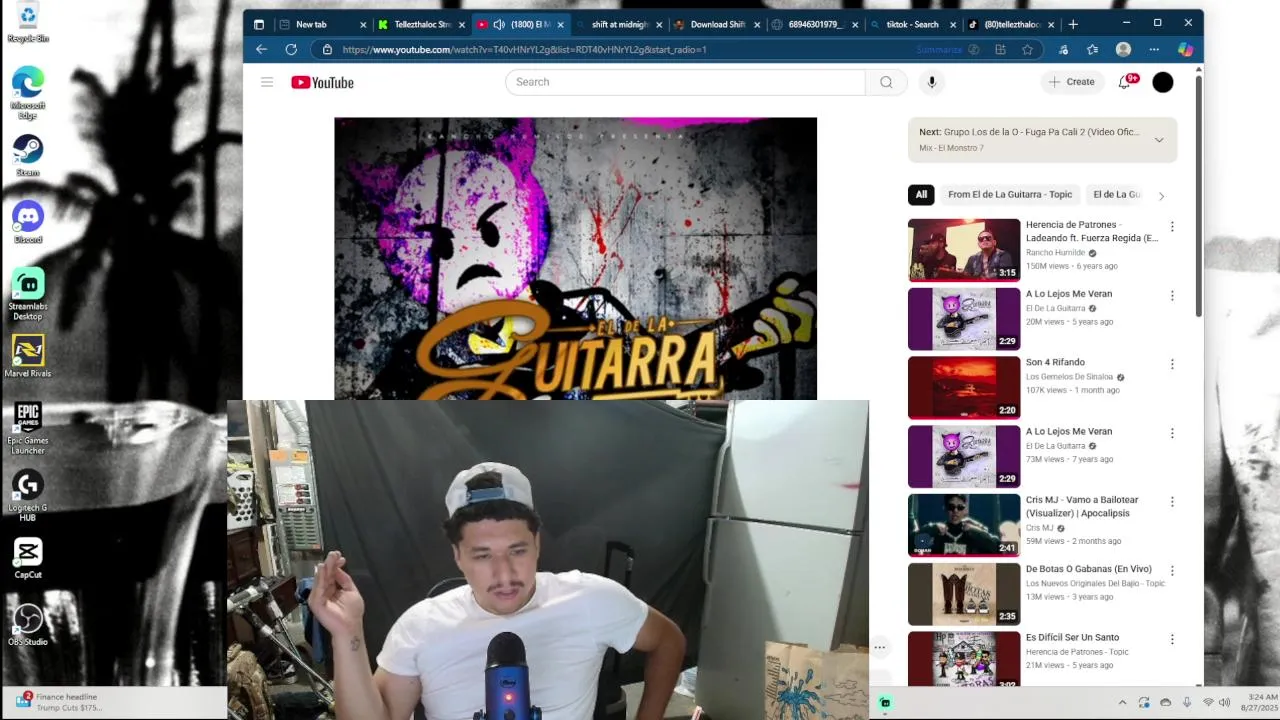
Task: Open a new browser tab
Action: pos(1073,24)
